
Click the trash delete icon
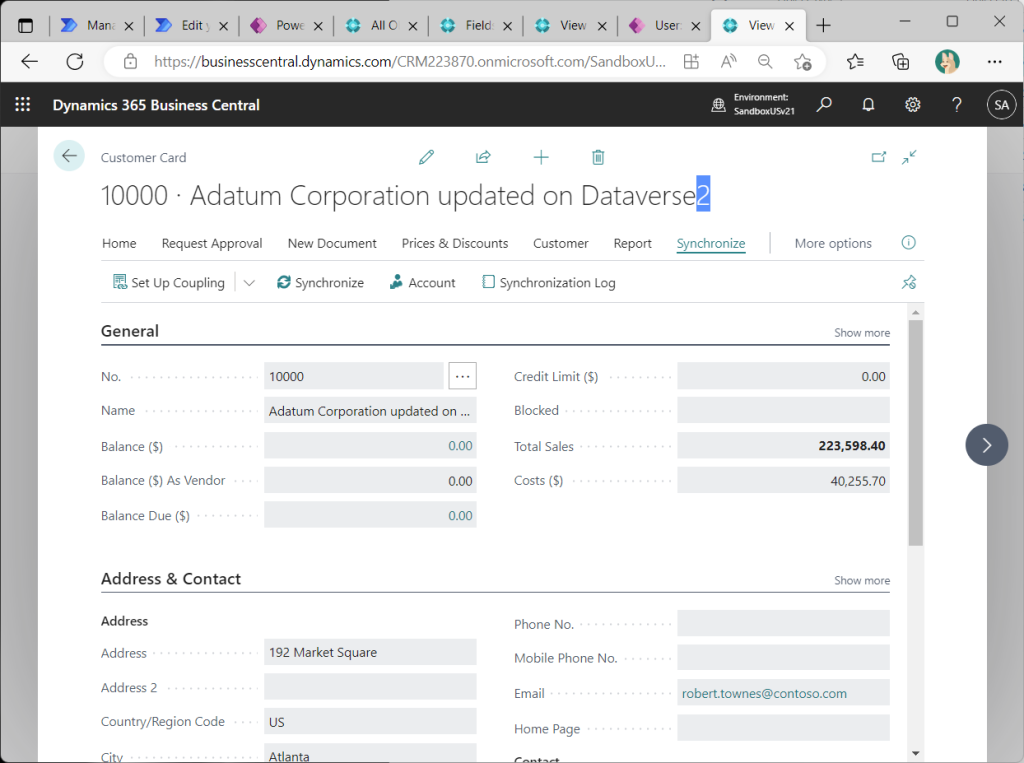[598, 157]
